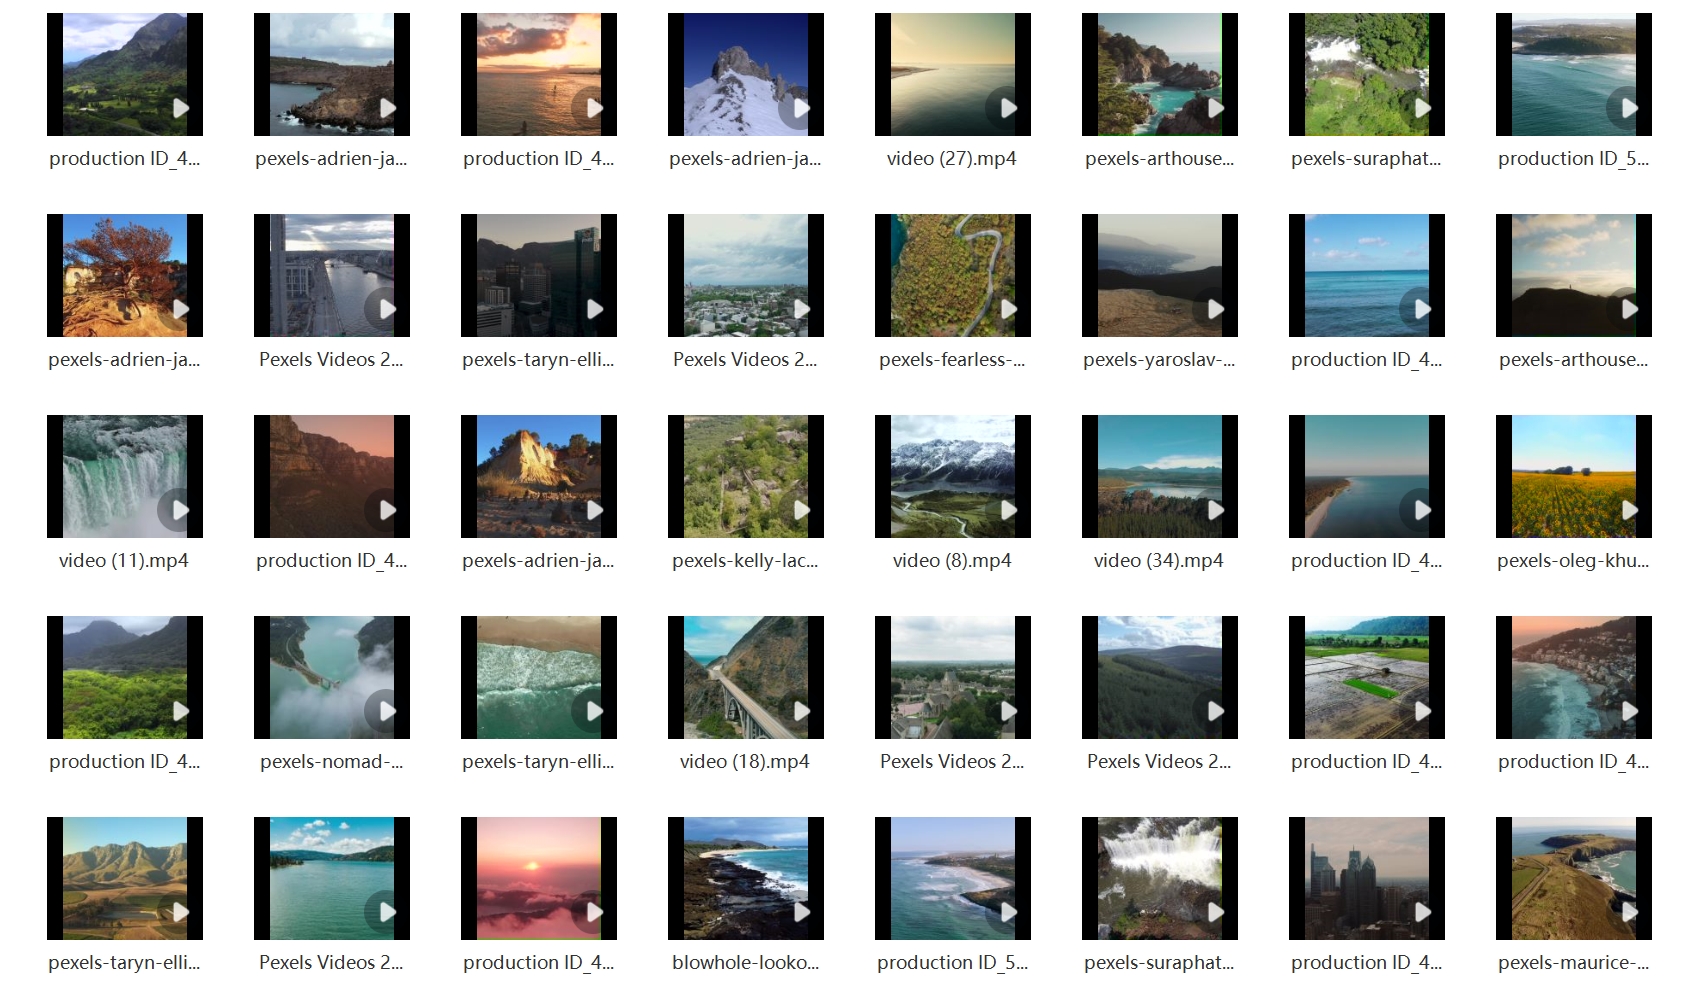This screenshot has height=1008, width=1690.
Task: Click the 'pexels-yaroslav-...' file name
Action: tap(1160, 360)
